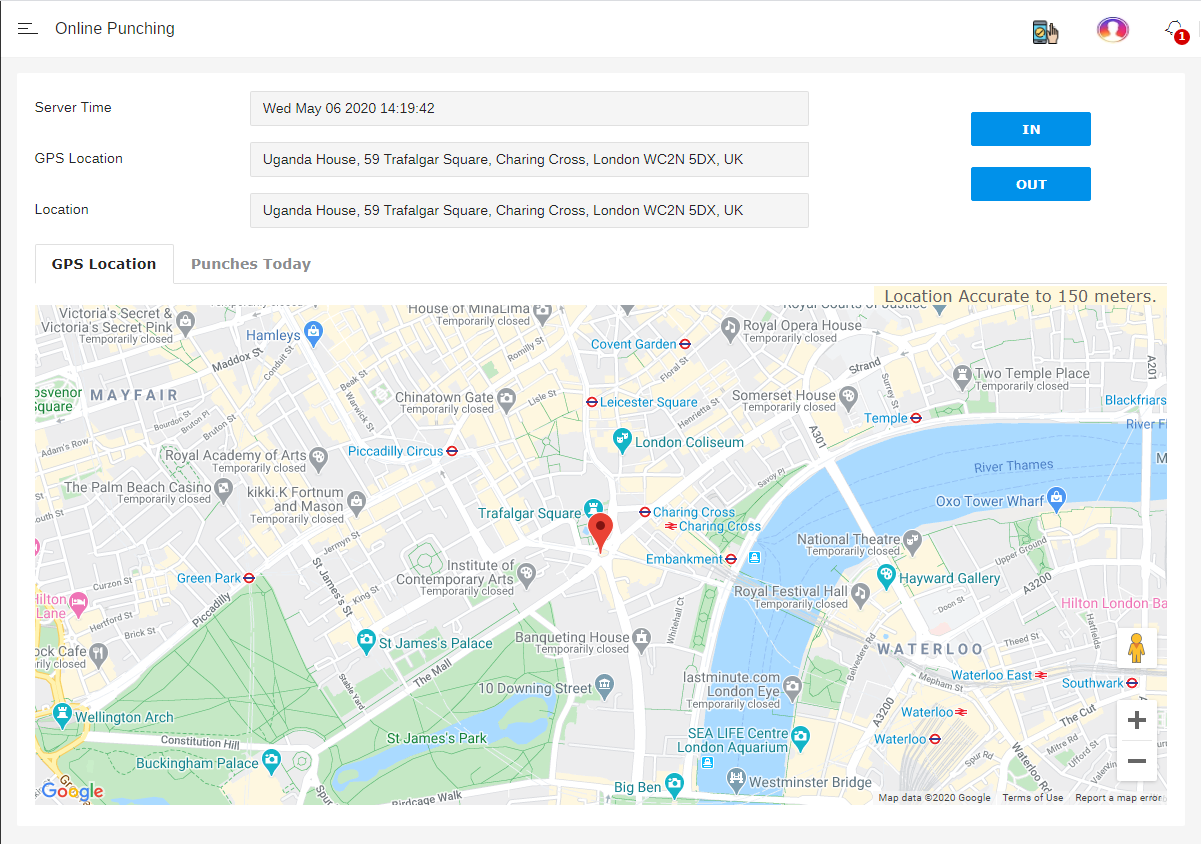
Task: Zoom out on the map
Action: tap(1137, 761)
